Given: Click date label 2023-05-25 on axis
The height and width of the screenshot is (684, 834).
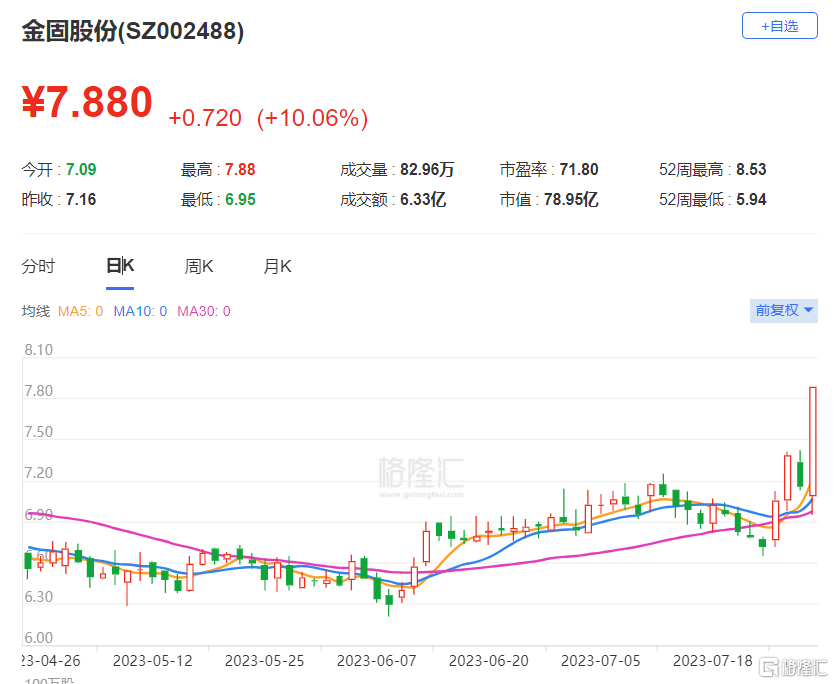Looking at the screenshot, I should (264, 661).
